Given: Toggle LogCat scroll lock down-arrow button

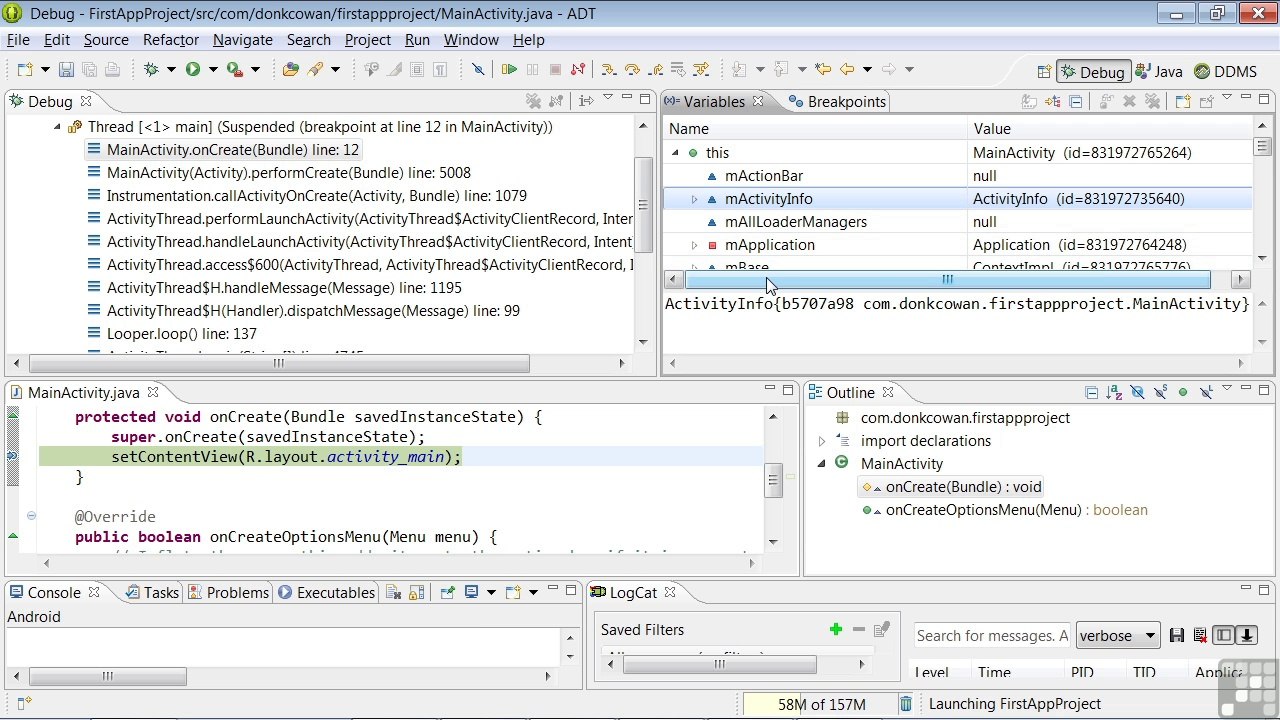Looking at the screenshot, I should tap(1247, 635).
